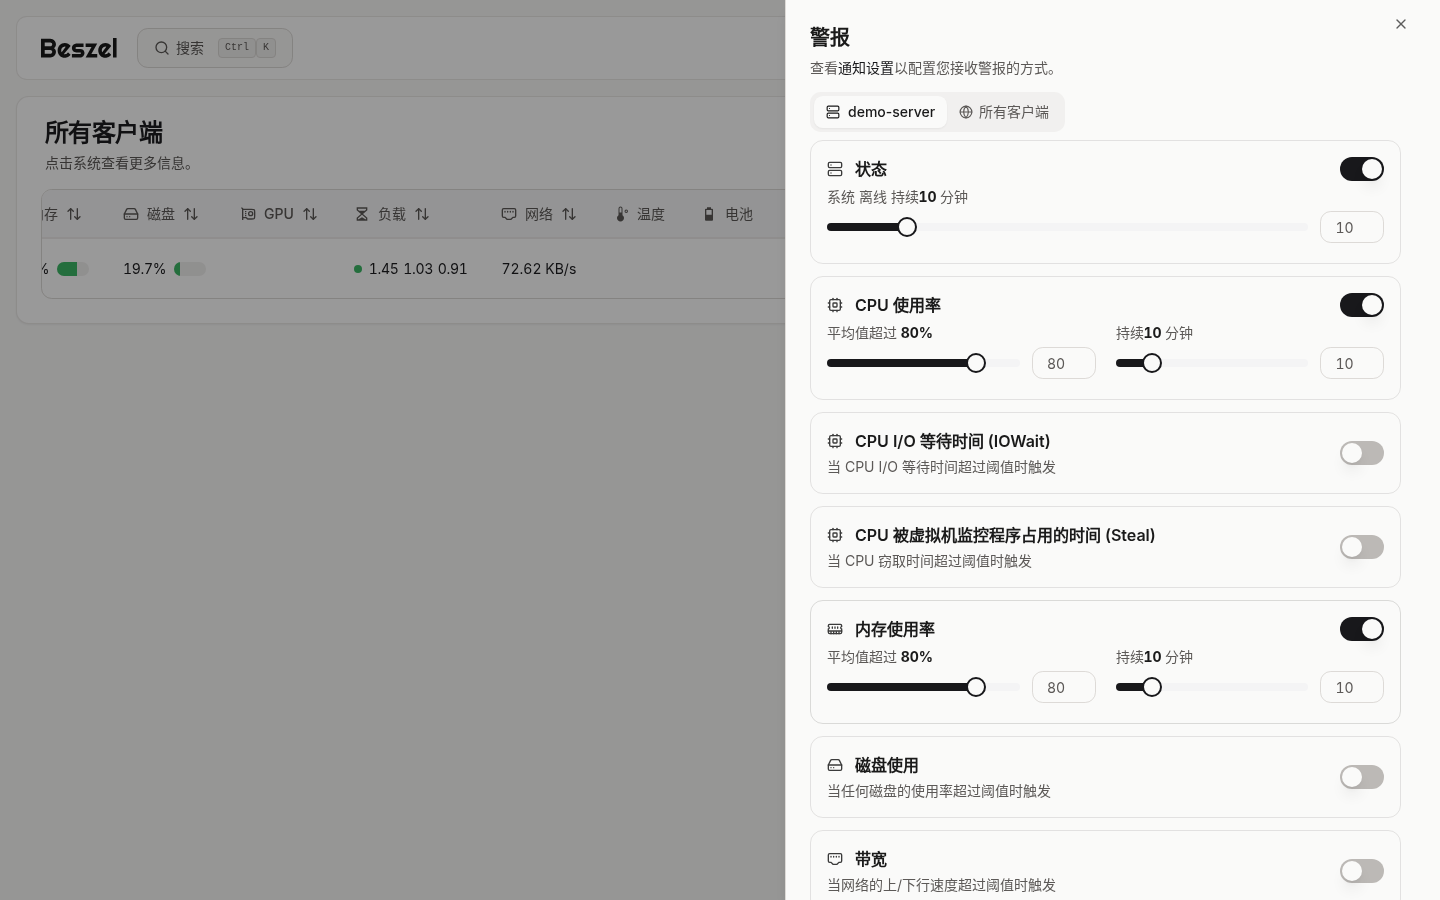This screenshot has width=1440, height=900.
Task: Click the GPU column chip icon
Action: pyautogui.click(x=248, y=214)
